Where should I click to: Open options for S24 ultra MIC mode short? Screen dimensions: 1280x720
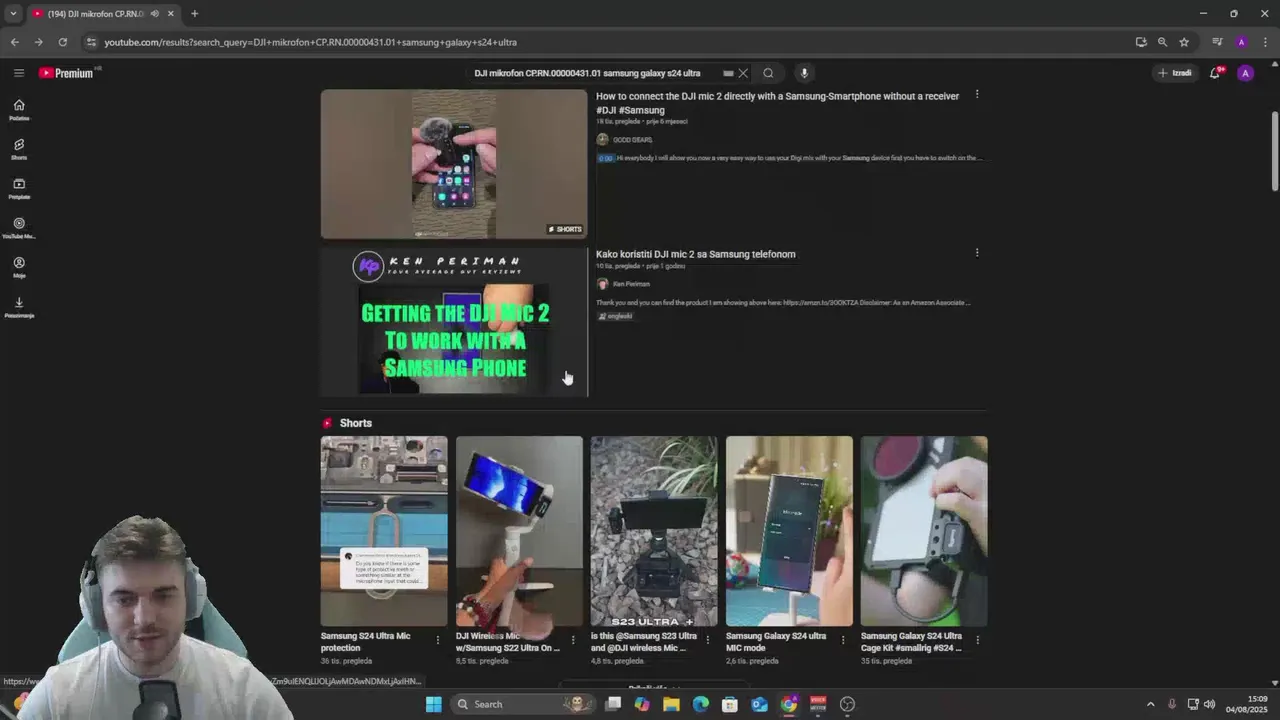843,640
